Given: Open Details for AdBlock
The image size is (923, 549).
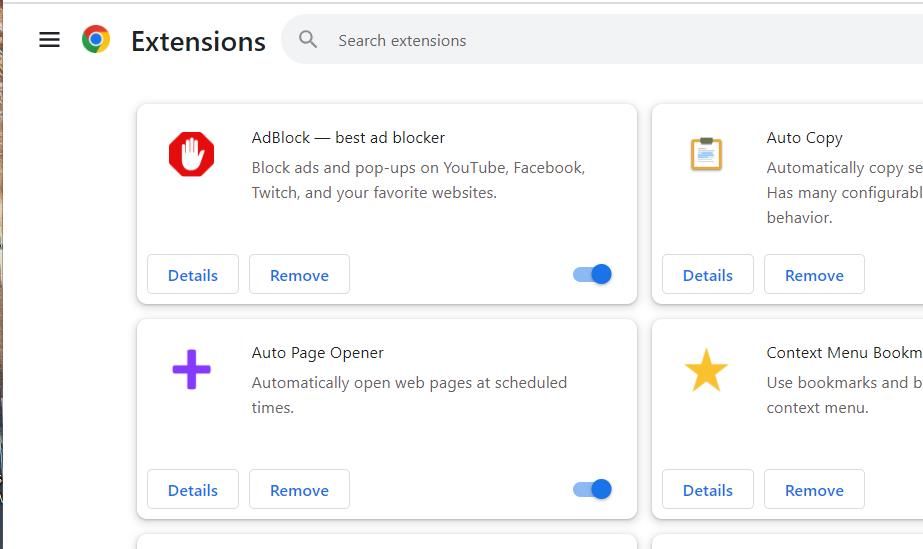Looking at the screenshot, I should pos(193,275).
